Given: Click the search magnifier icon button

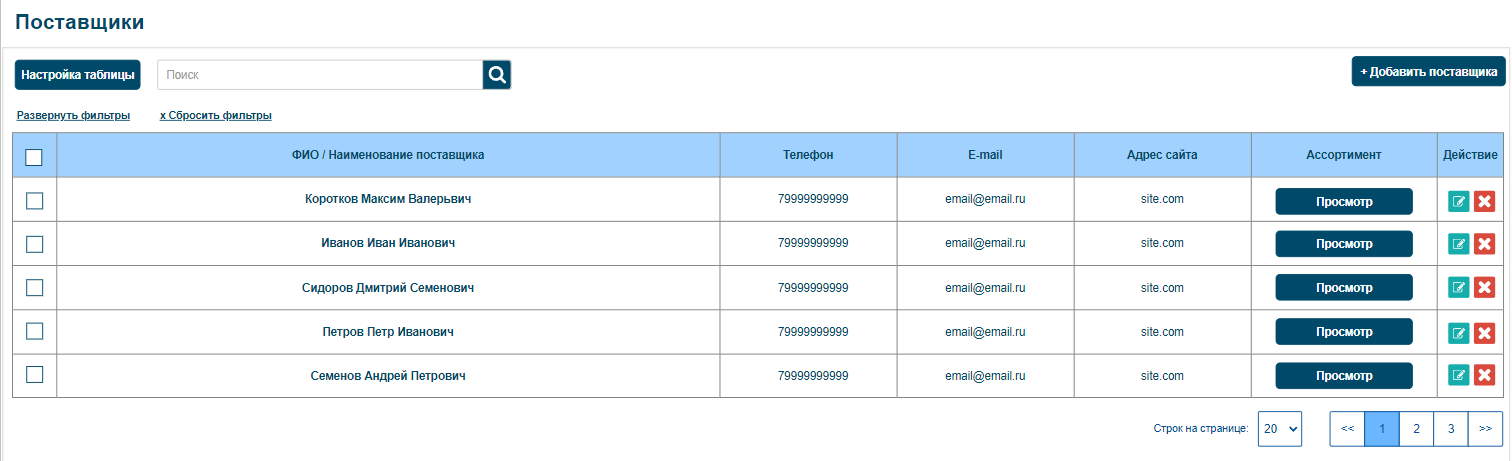Looking at the screenshot, I should [497, 75].
